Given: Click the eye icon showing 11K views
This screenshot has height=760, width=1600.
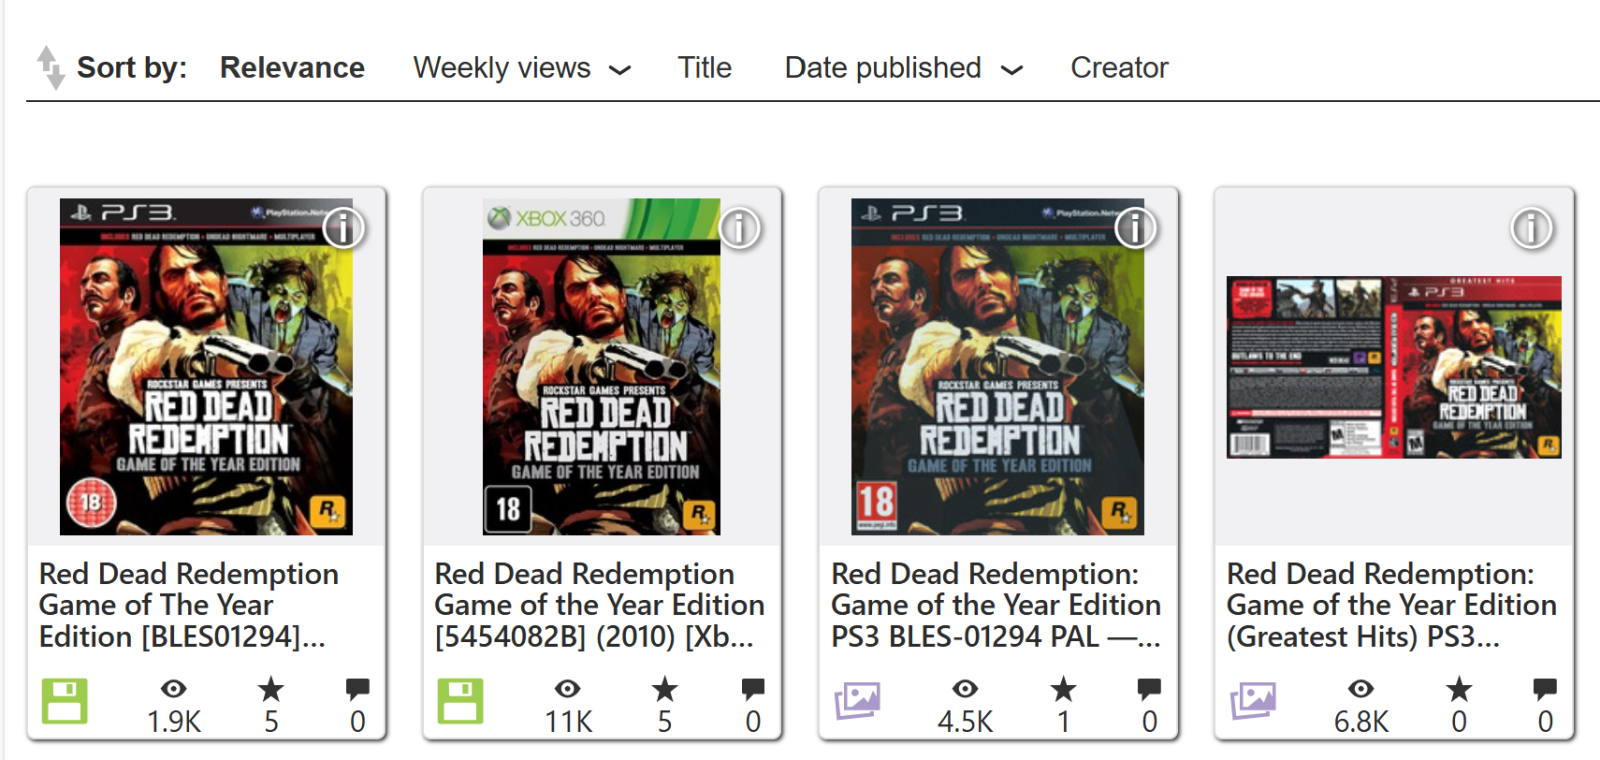Looking at the screenshot, I should click(568, 688).
